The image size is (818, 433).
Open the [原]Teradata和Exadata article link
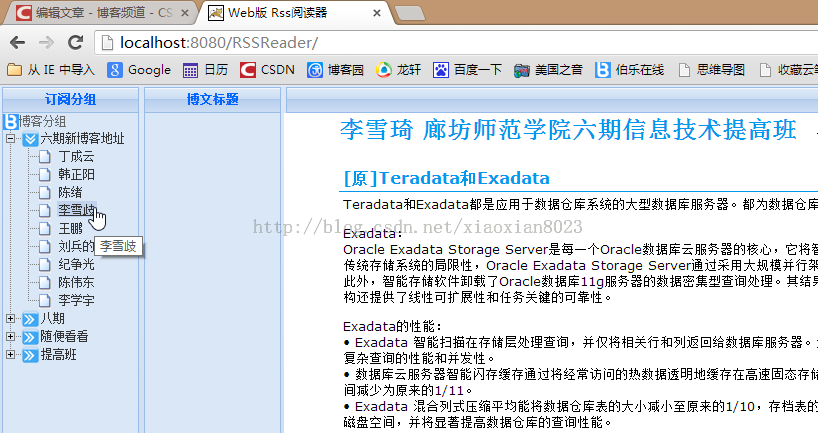(x=447, y=178)
